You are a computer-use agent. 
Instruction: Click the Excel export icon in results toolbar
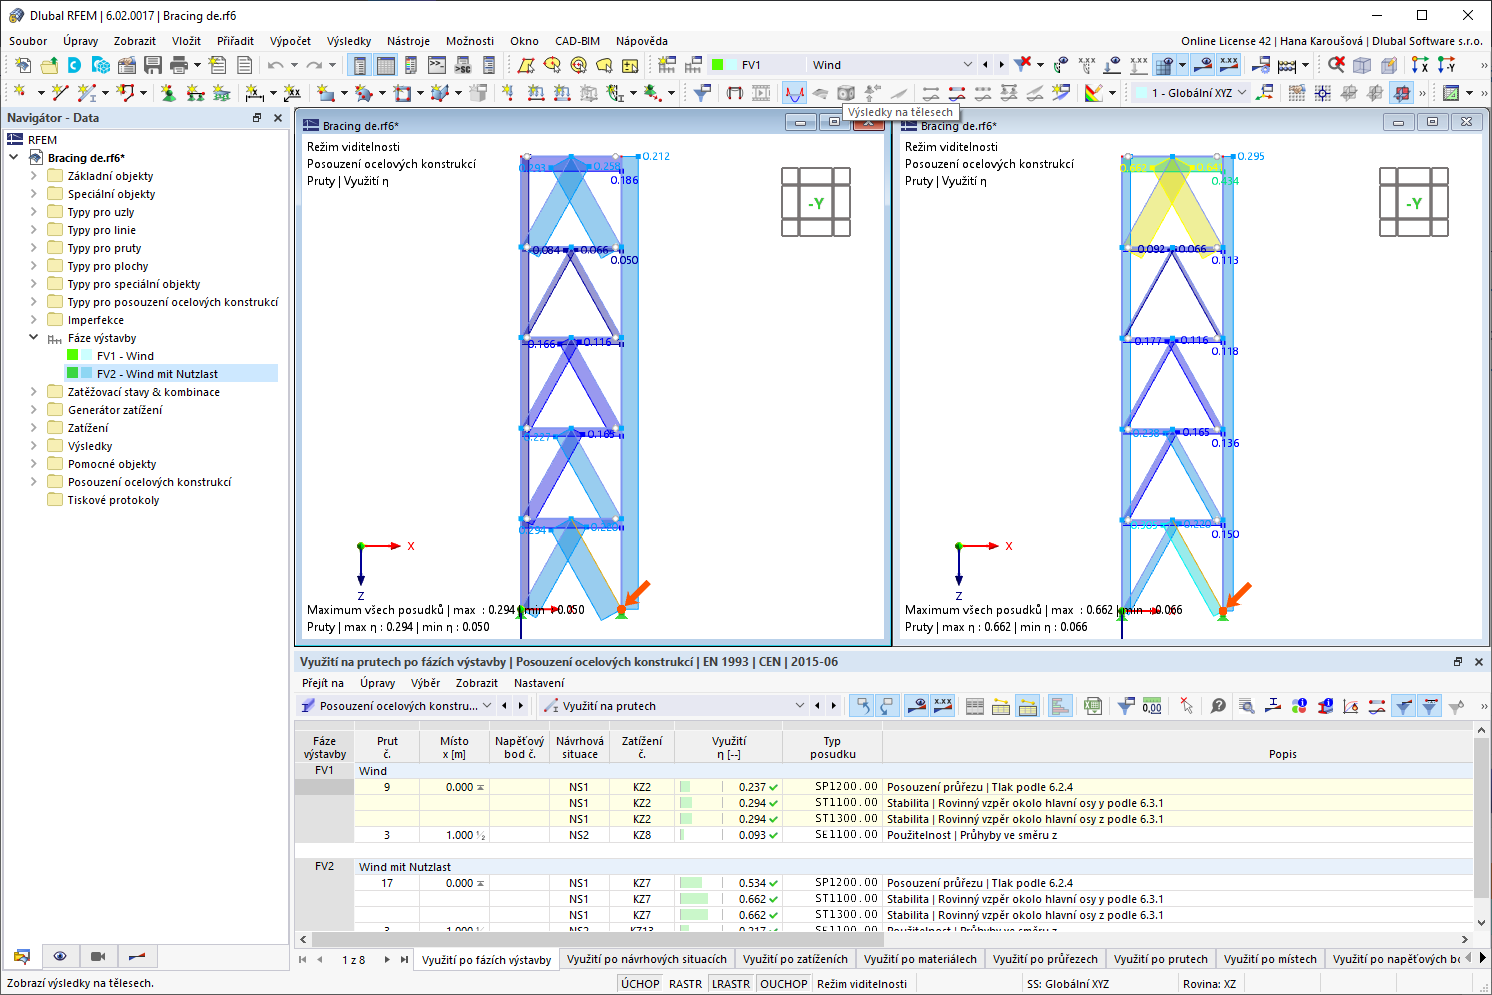pos(1093,706)
